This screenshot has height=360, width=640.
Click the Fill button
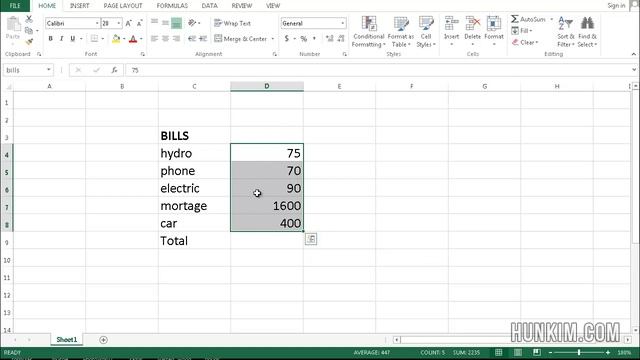[522, 31]
